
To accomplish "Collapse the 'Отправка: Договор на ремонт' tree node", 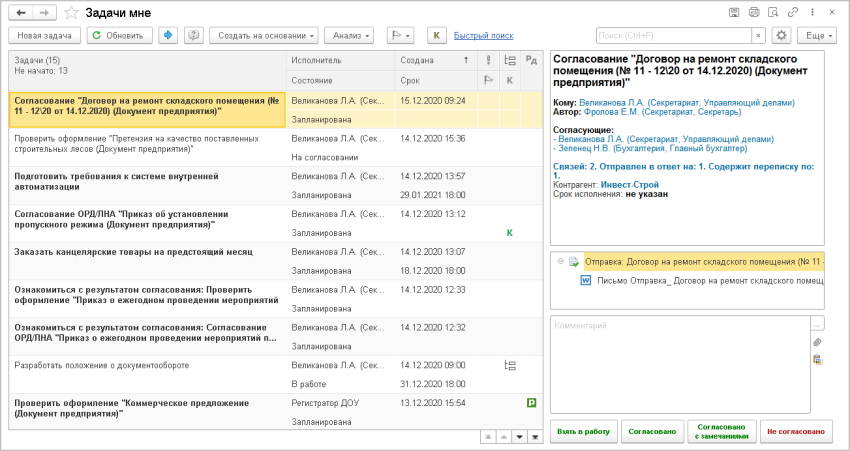I will pos(560,262).
